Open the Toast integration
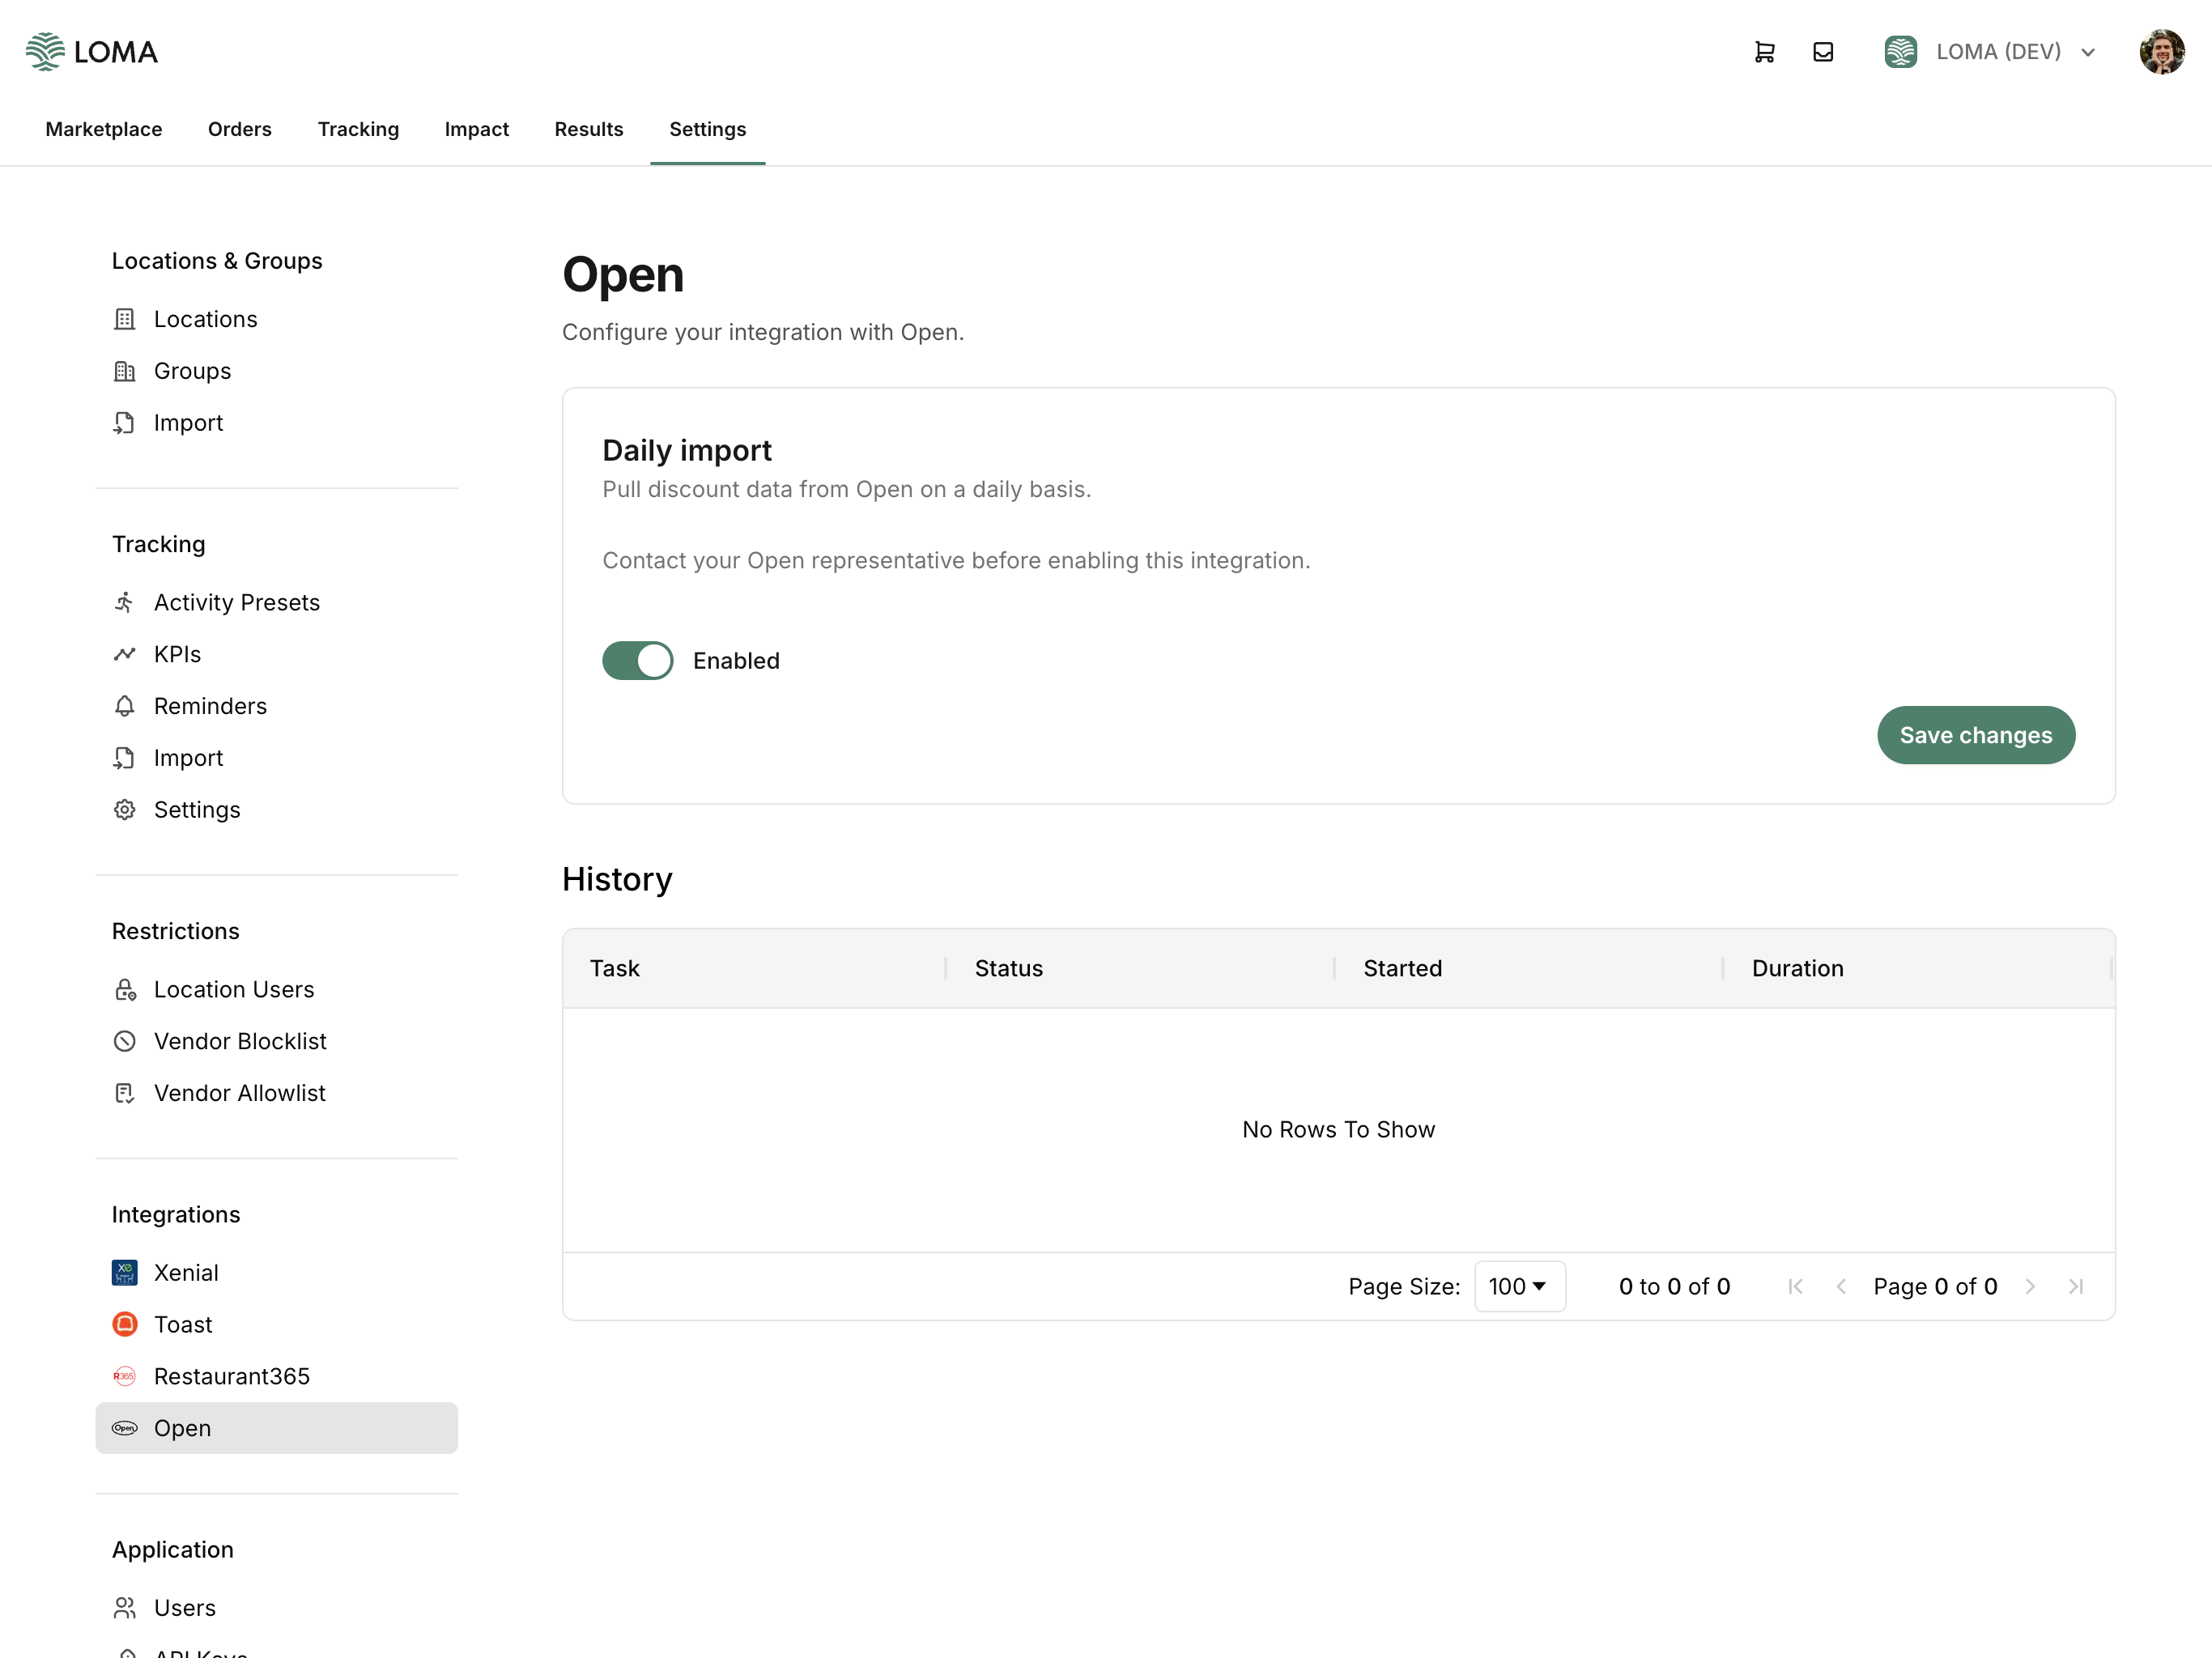The image size is (2212, 1658). (183, 1324)
